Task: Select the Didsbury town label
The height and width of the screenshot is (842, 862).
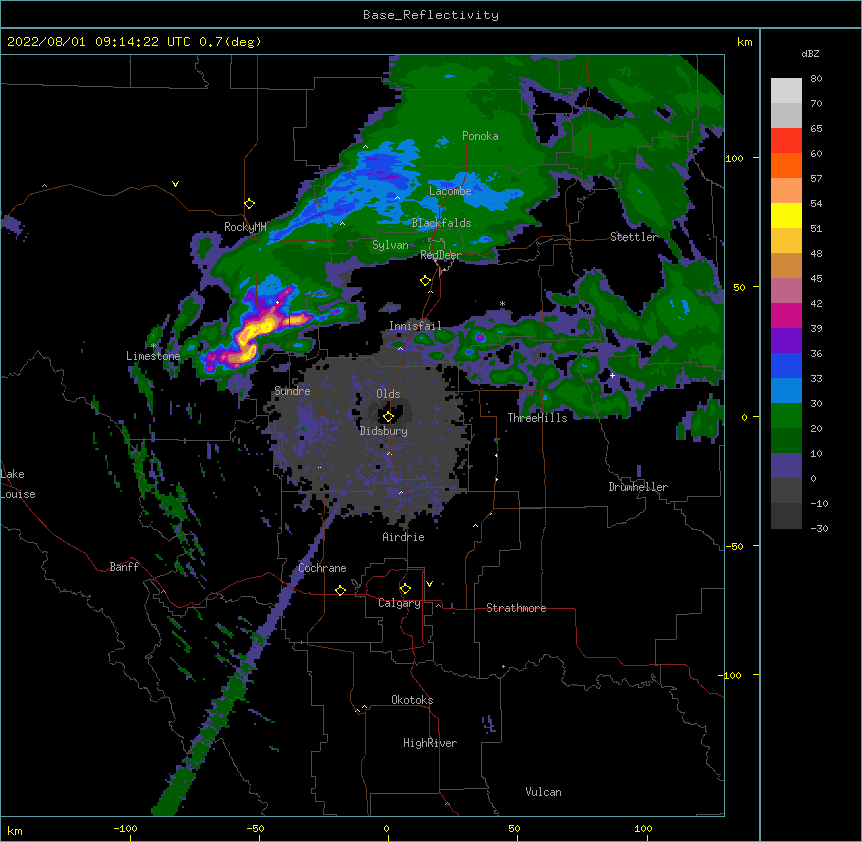Action: point(384,431)
